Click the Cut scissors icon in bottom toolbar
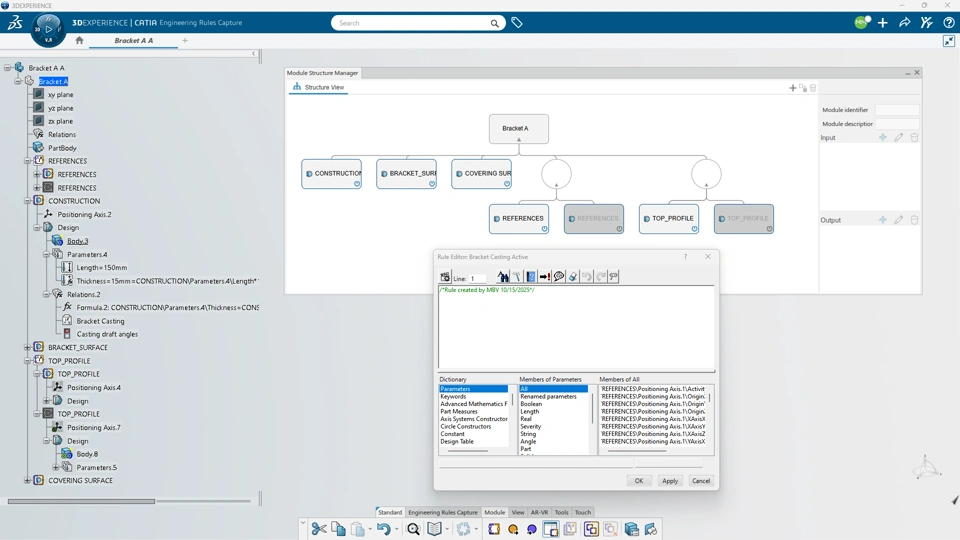Viewport: 960px width, 540px height. [318, 529]
